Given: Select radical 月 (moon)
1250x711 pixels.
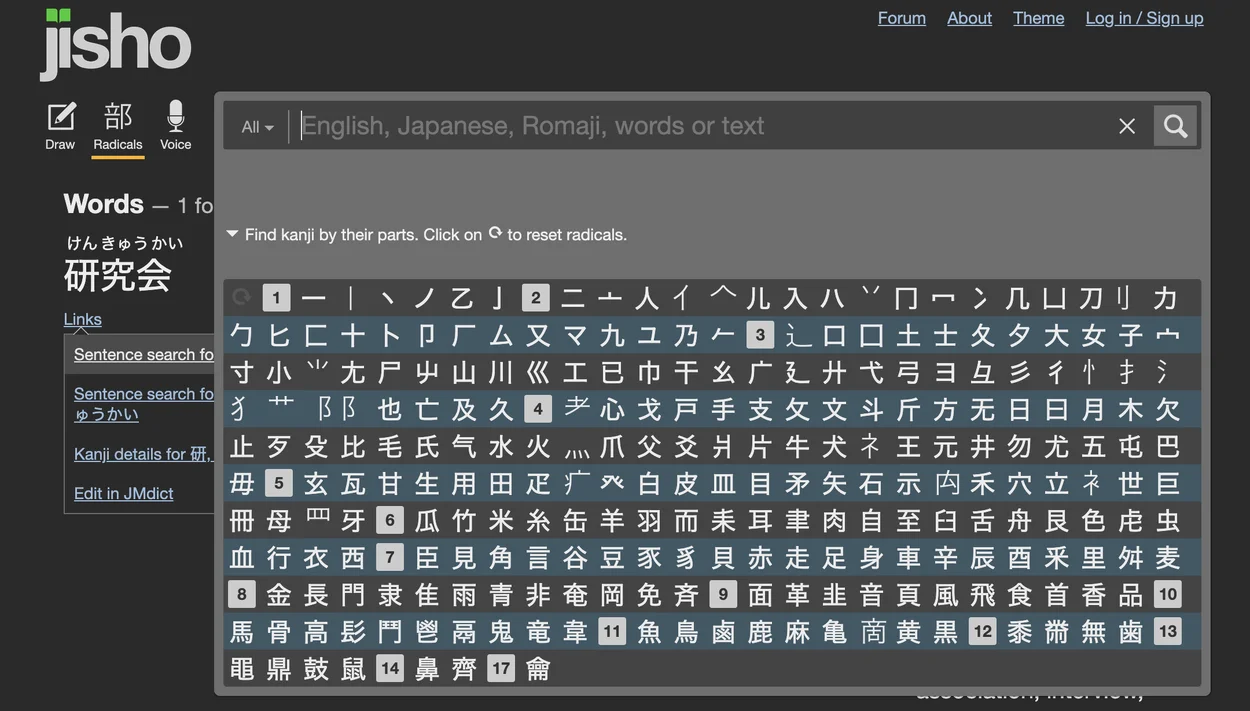Looking at the screenshot, I should (1093, 409).
